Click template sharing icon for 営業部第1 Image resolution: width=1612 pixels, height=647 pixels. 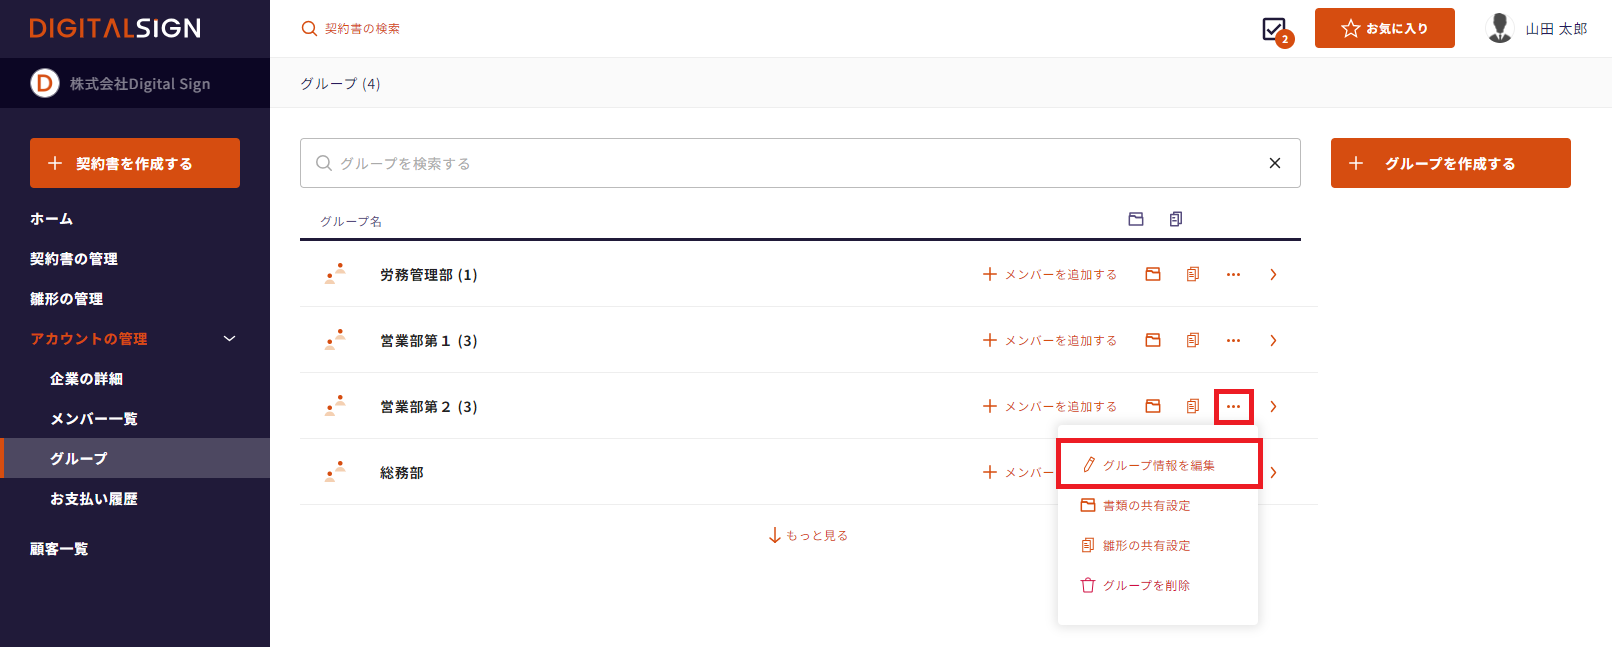coord(1193,340)
